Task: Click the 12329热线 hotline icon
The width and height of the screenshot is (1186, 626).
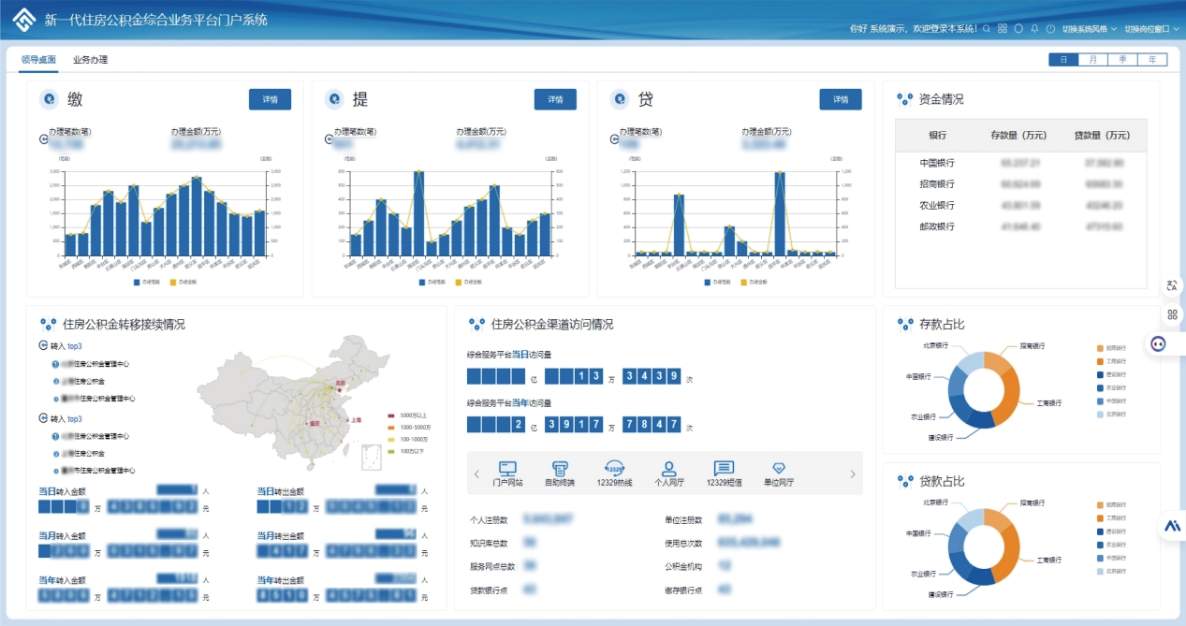Action: coord(616,470)
